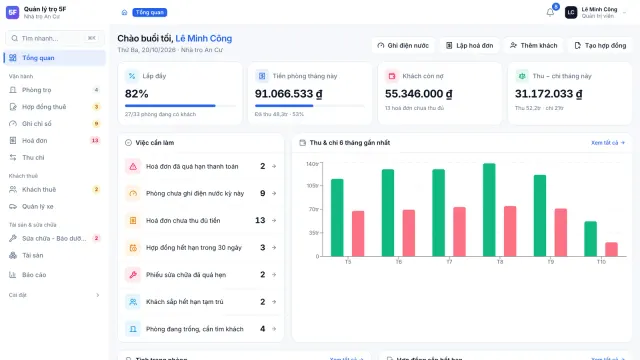Open Phòng trọ menu item
The image size is (640, 360).
click(x=55, y=90)
